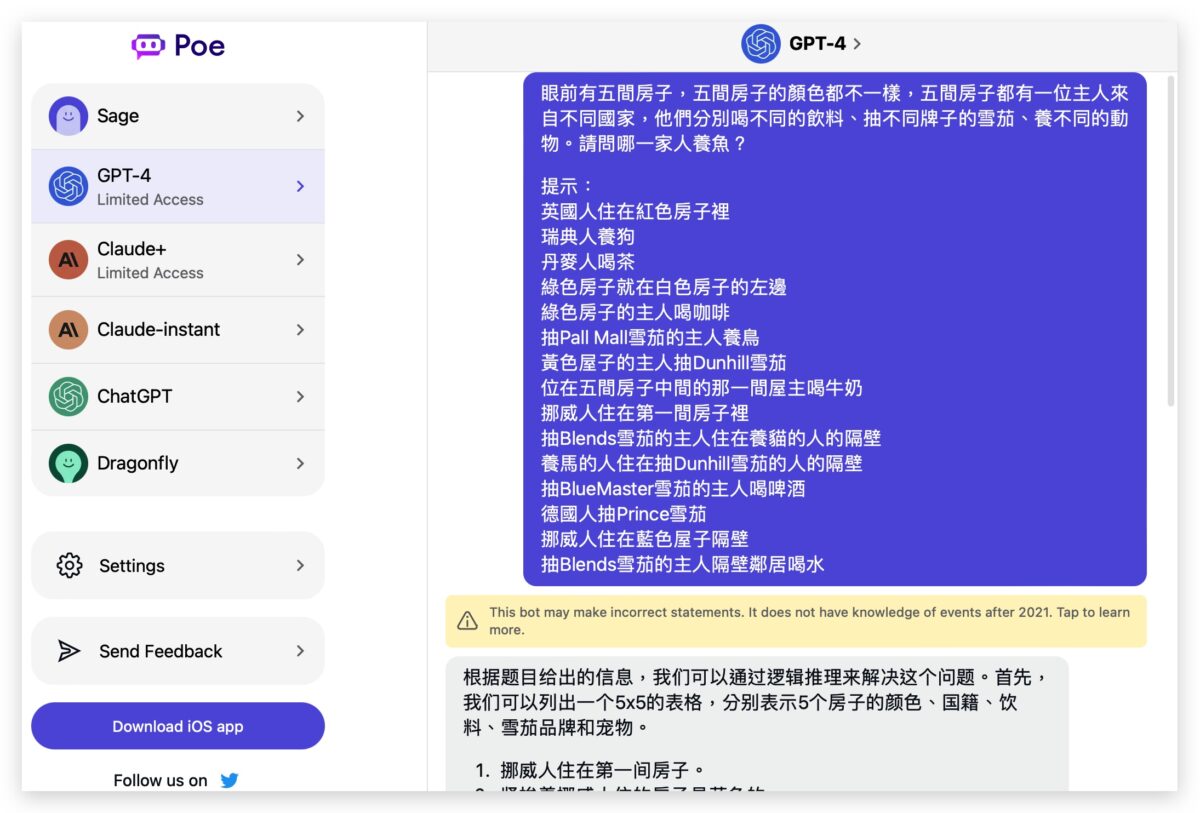
Task: Click the GPT-4 avatar in chat header
Action: pos(761,44)
